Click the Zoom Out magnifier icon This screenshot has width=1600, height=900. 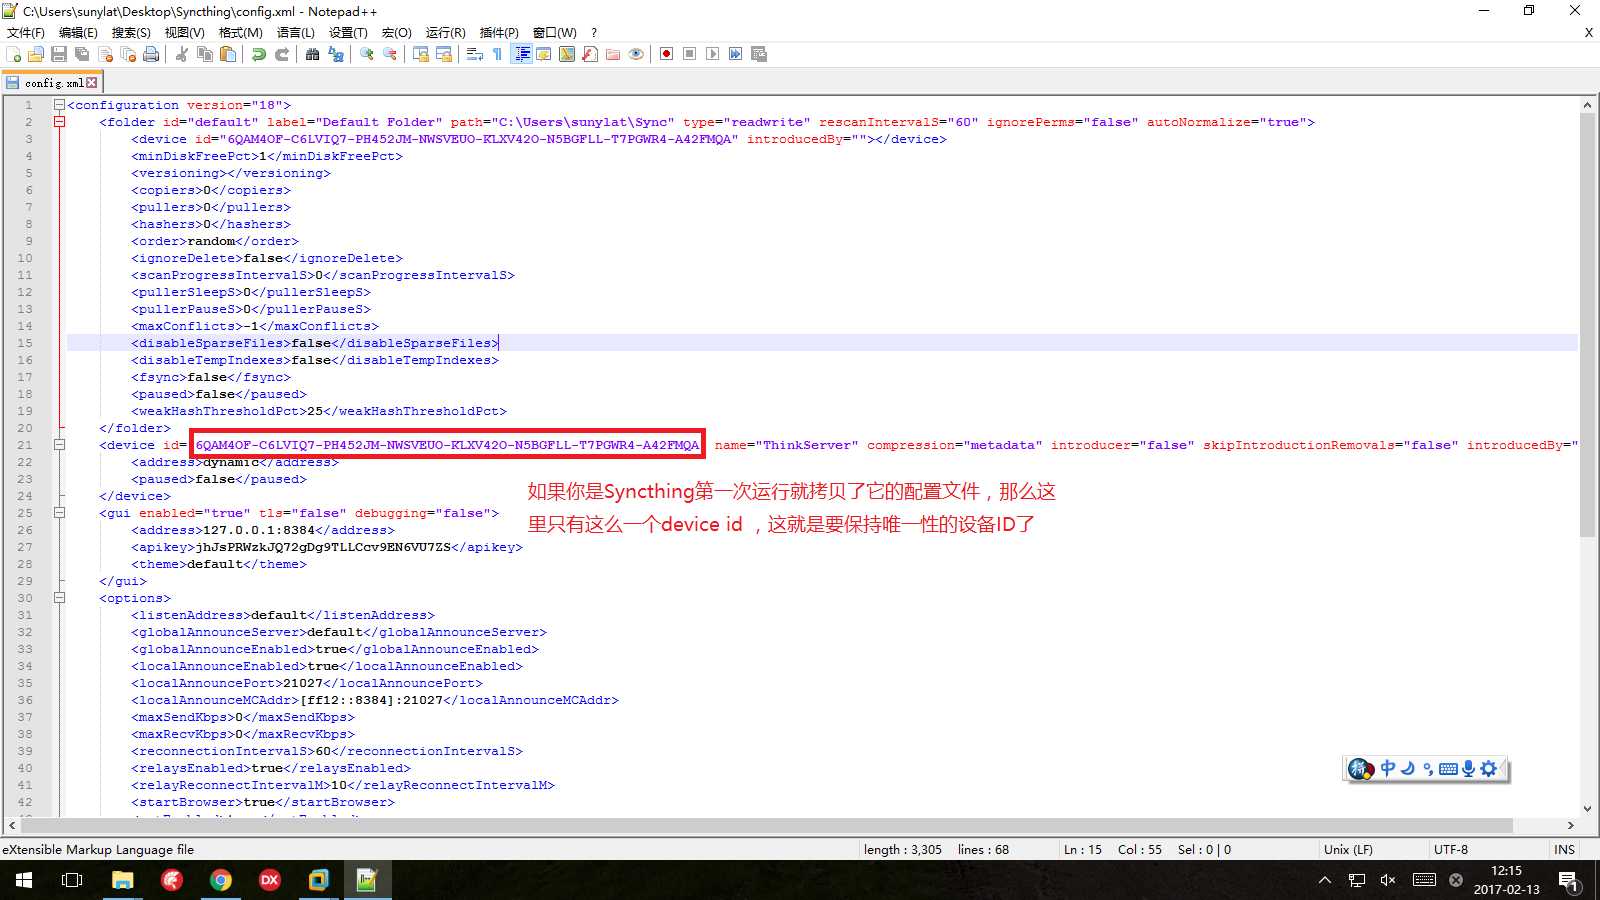[x=390, y=54]
